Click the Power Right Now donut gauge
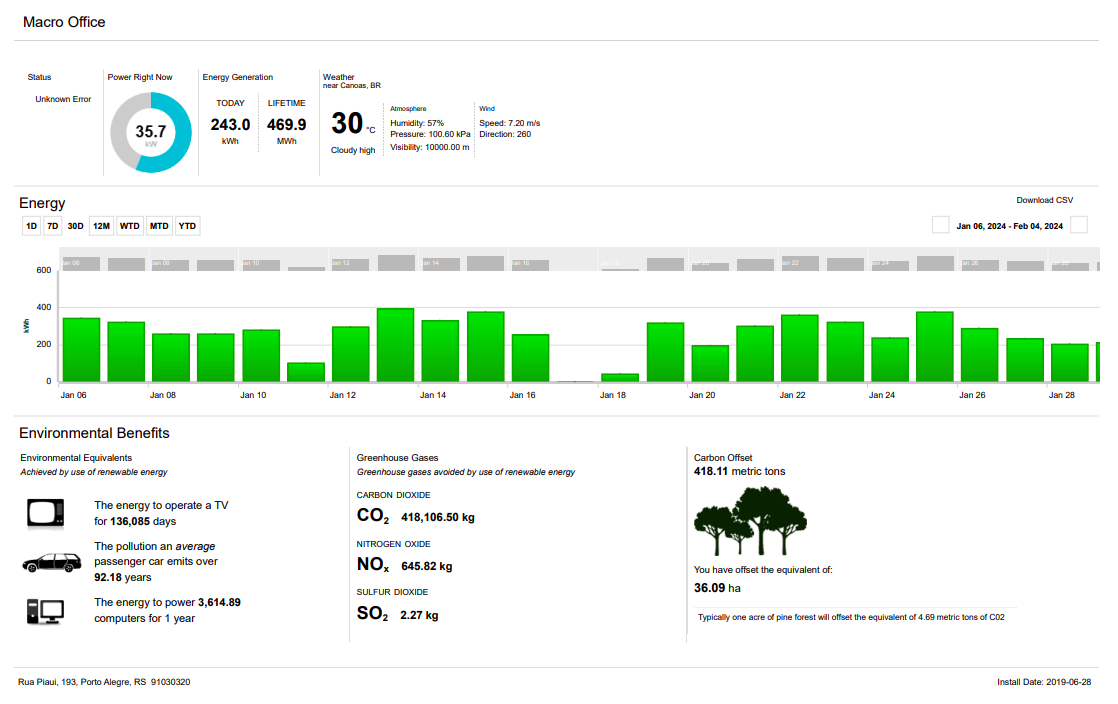This screenshot has height=704, width=1118. (x=151, y=133)
